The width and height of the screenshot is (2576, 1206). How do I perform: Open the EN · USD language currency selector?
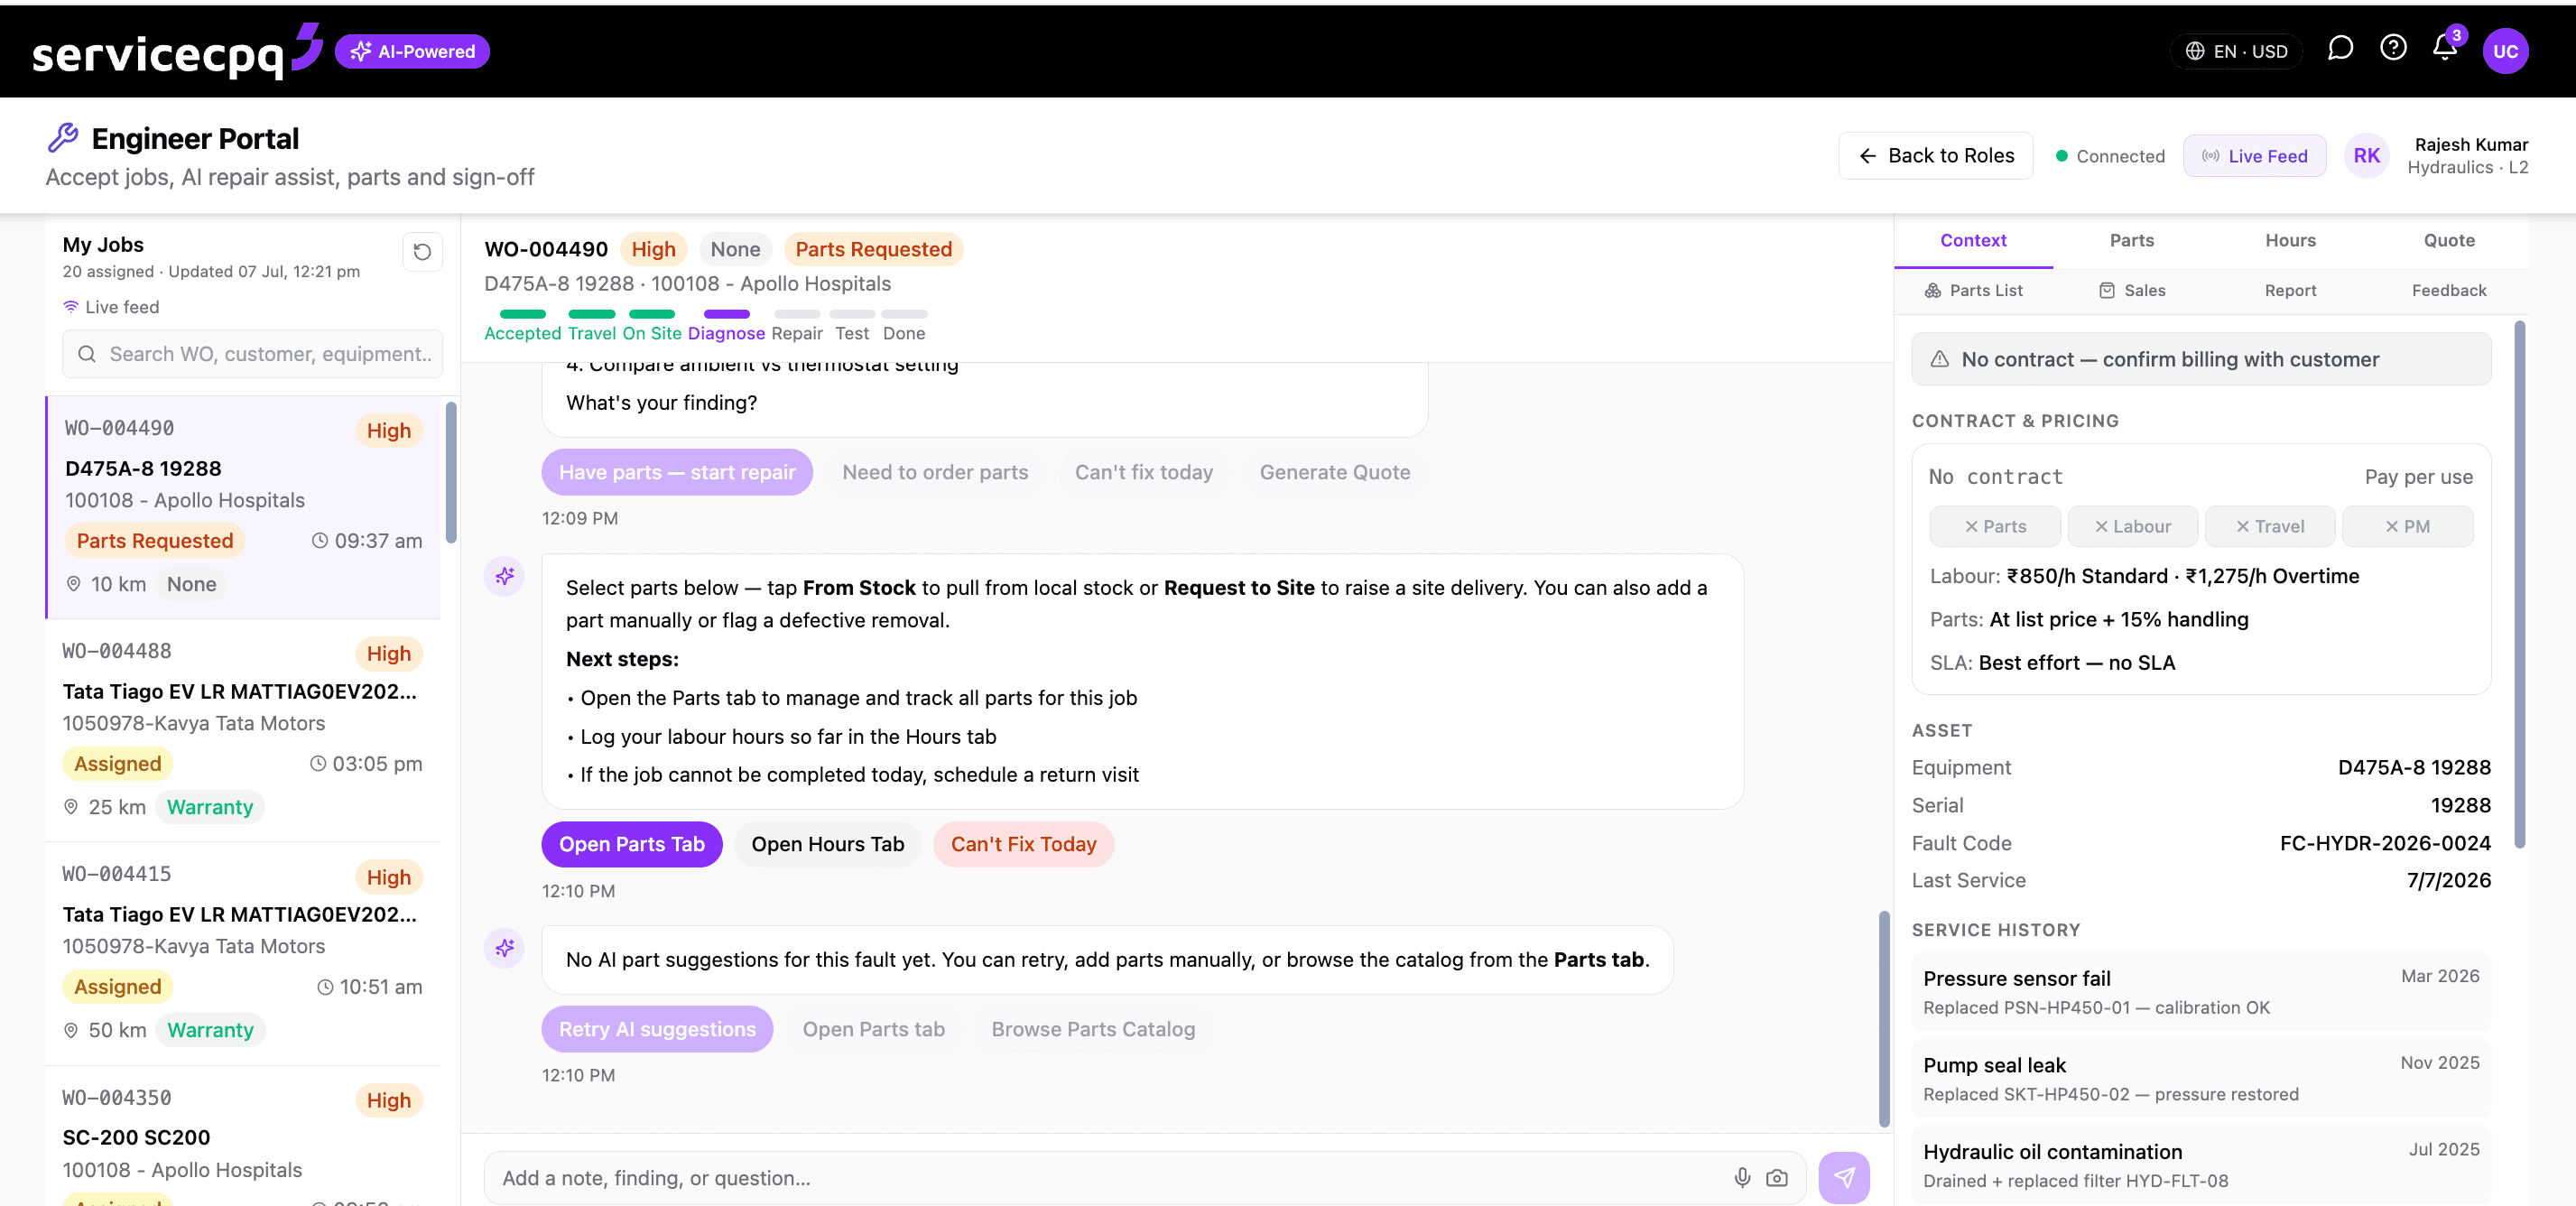click(2236, 51)
